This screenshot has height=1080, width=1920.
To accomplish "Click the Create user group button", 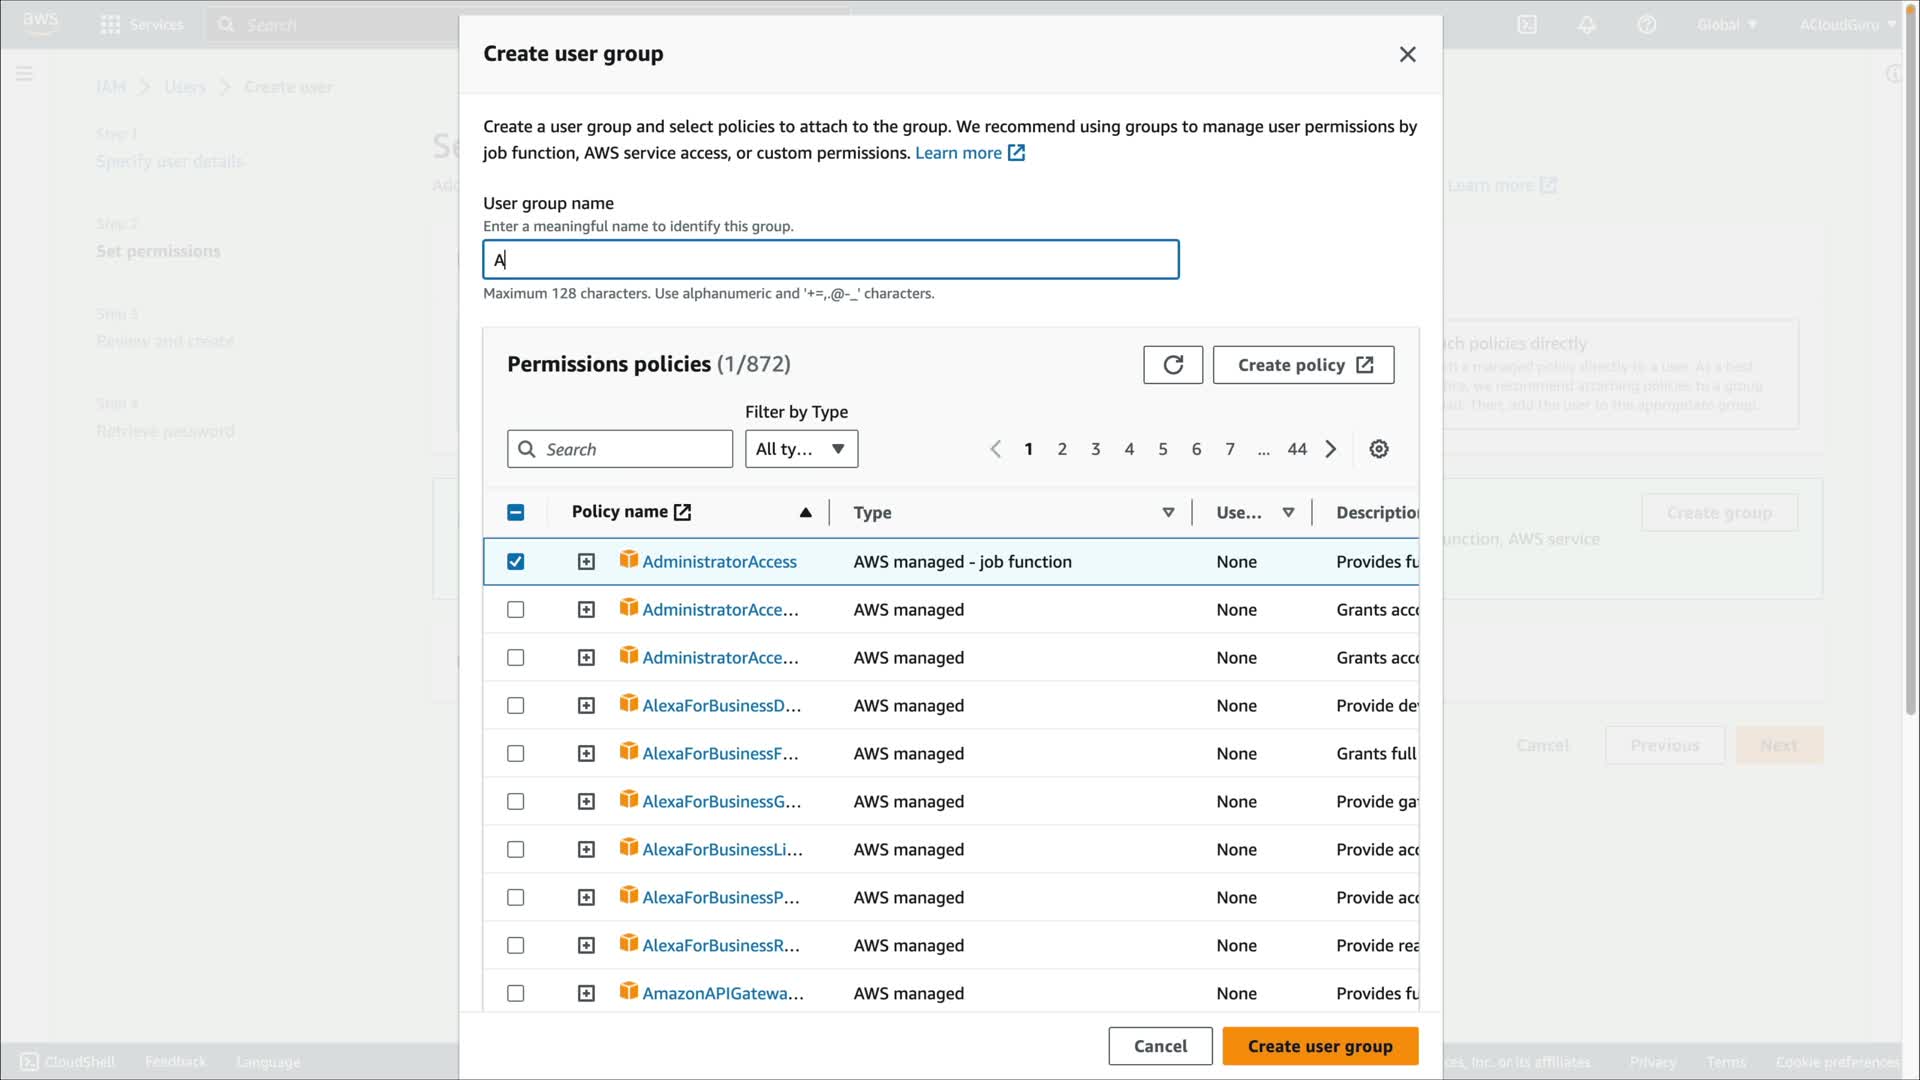I will click(1320, 1046).
